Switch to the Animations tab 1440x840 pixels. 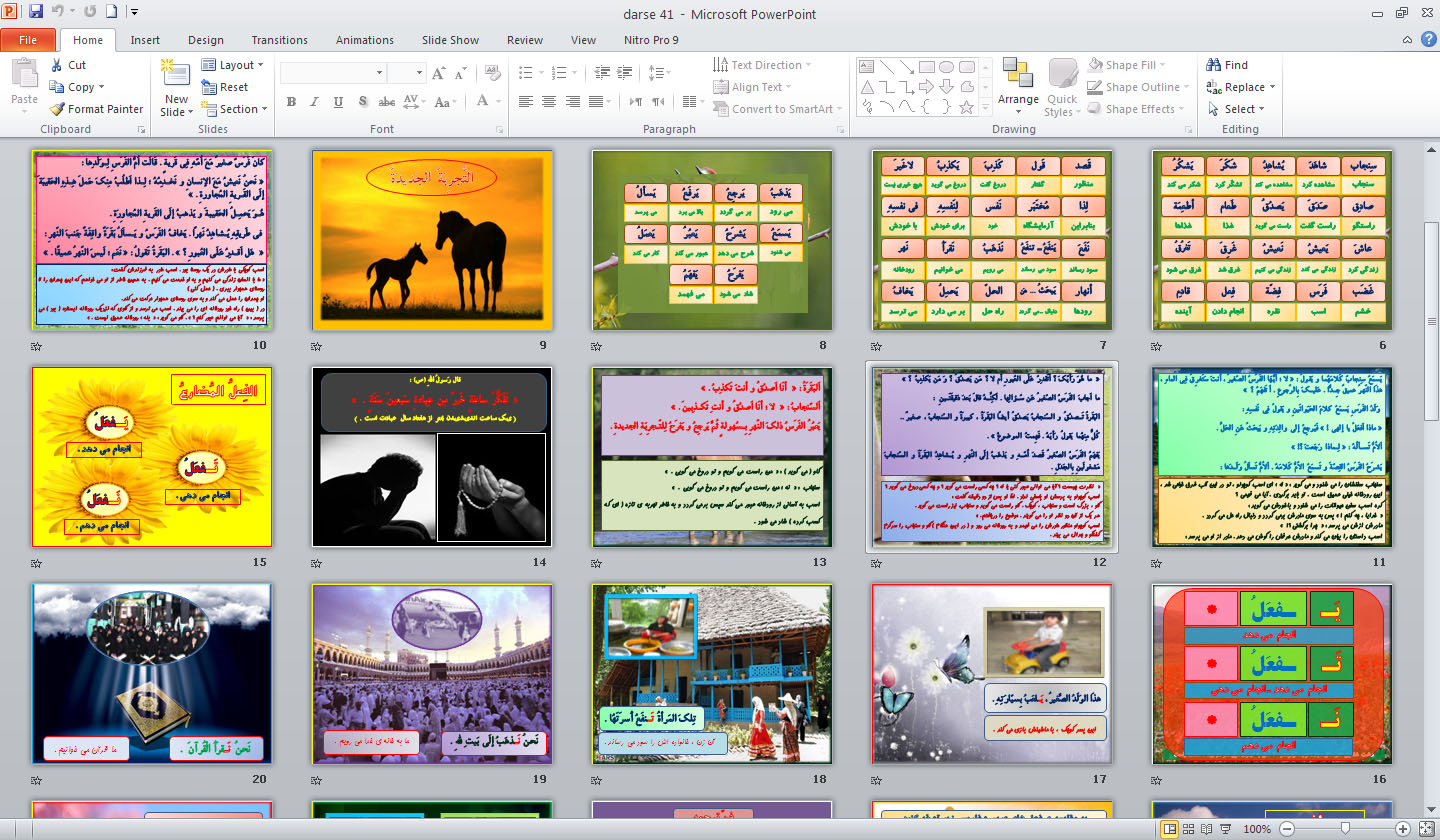click(x=365, y=40)
